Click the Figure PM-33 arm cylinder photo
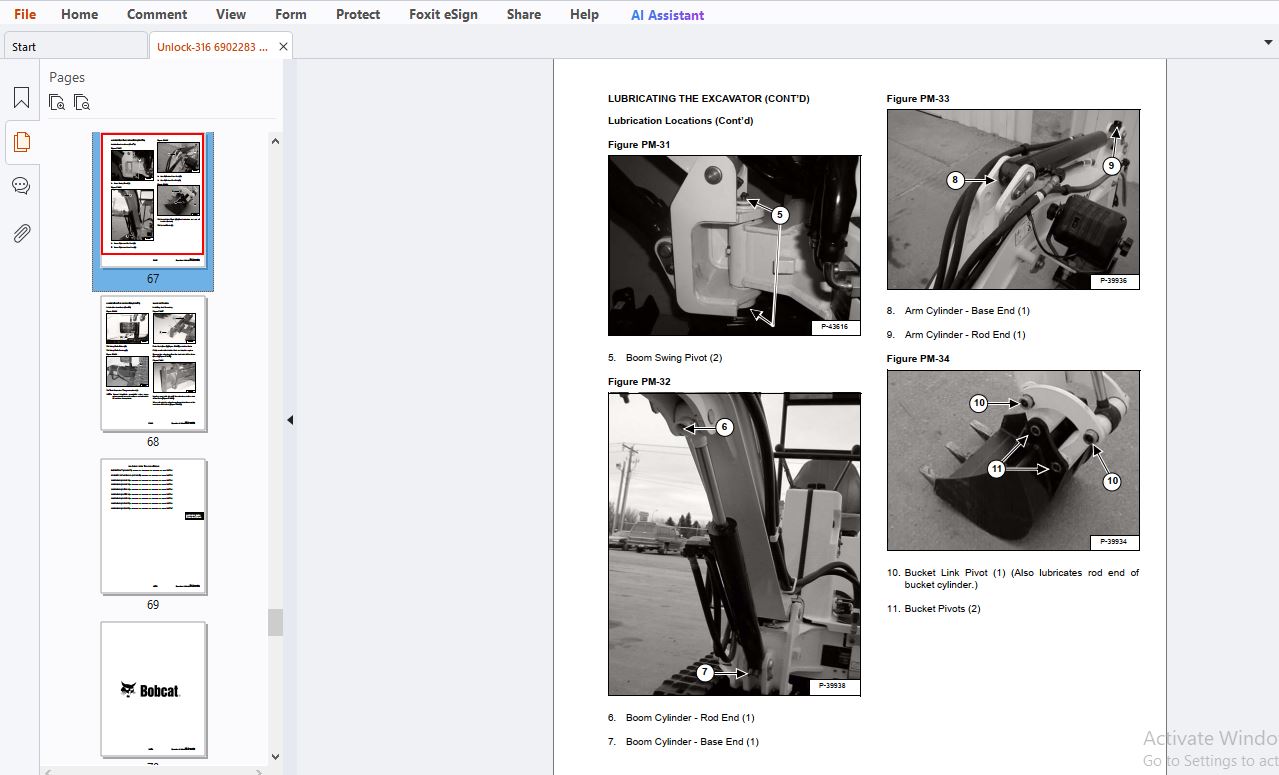This screenshot has width=1279, height=775. coord(1013,200)
